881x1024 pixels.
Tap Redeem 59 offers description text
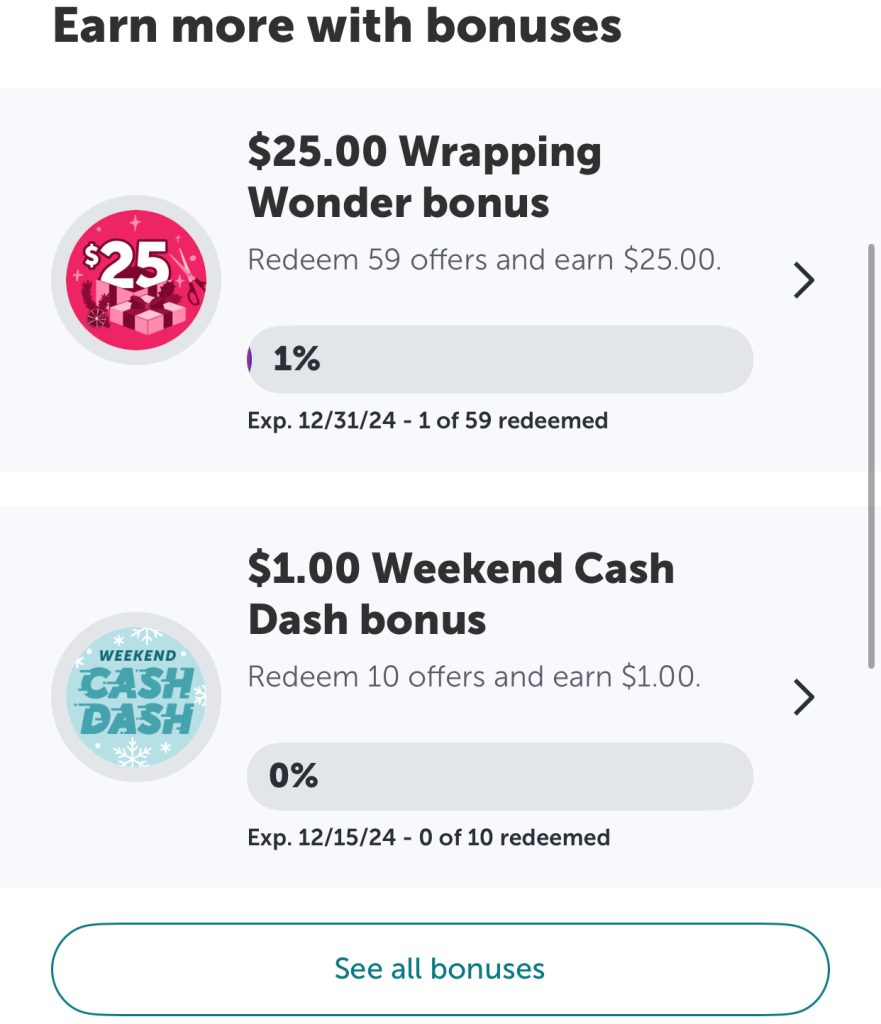[485, 260]
